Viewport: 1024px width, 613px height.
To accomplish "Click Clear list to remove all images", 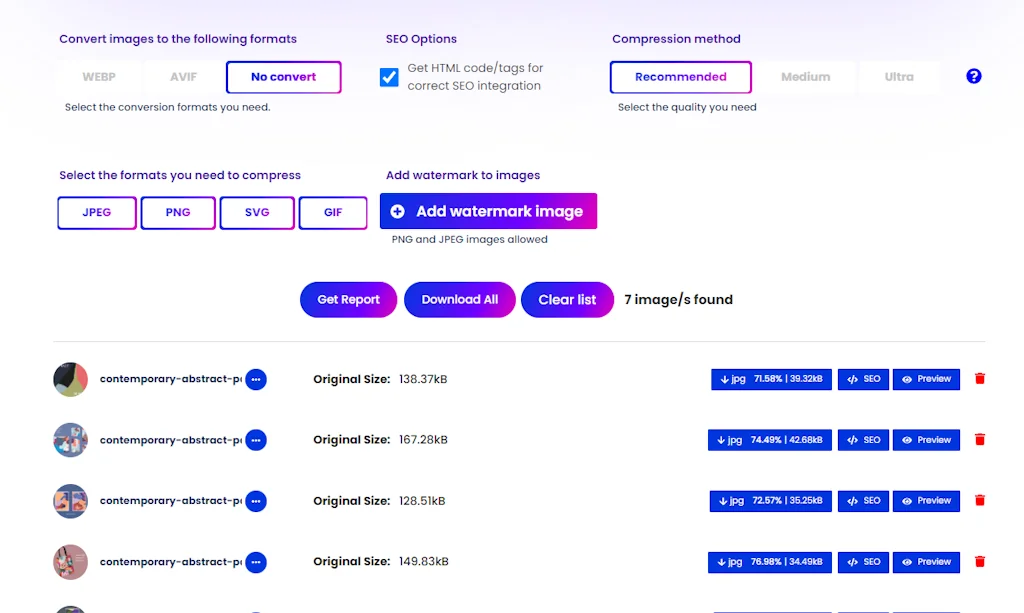I will (567, 299).
